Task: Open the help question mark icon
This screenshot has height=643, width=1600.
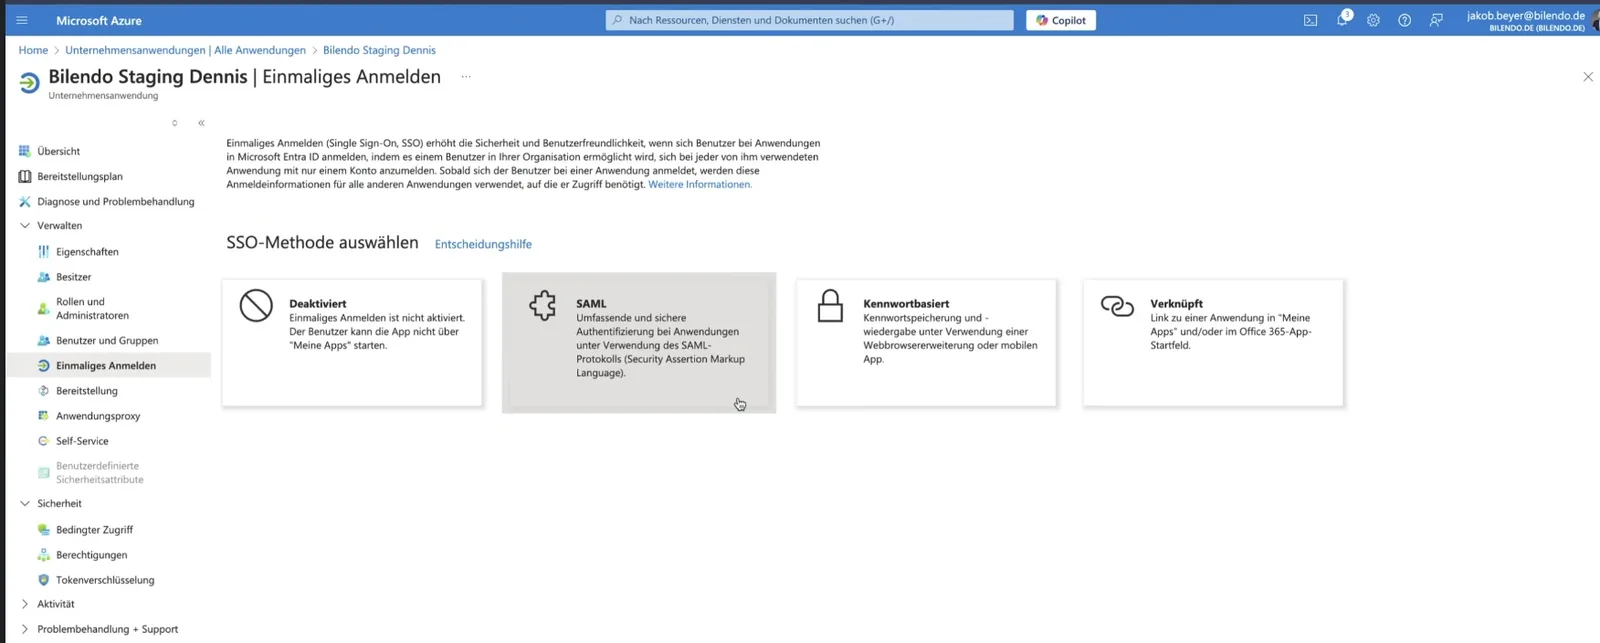Action: [1404, 20]
